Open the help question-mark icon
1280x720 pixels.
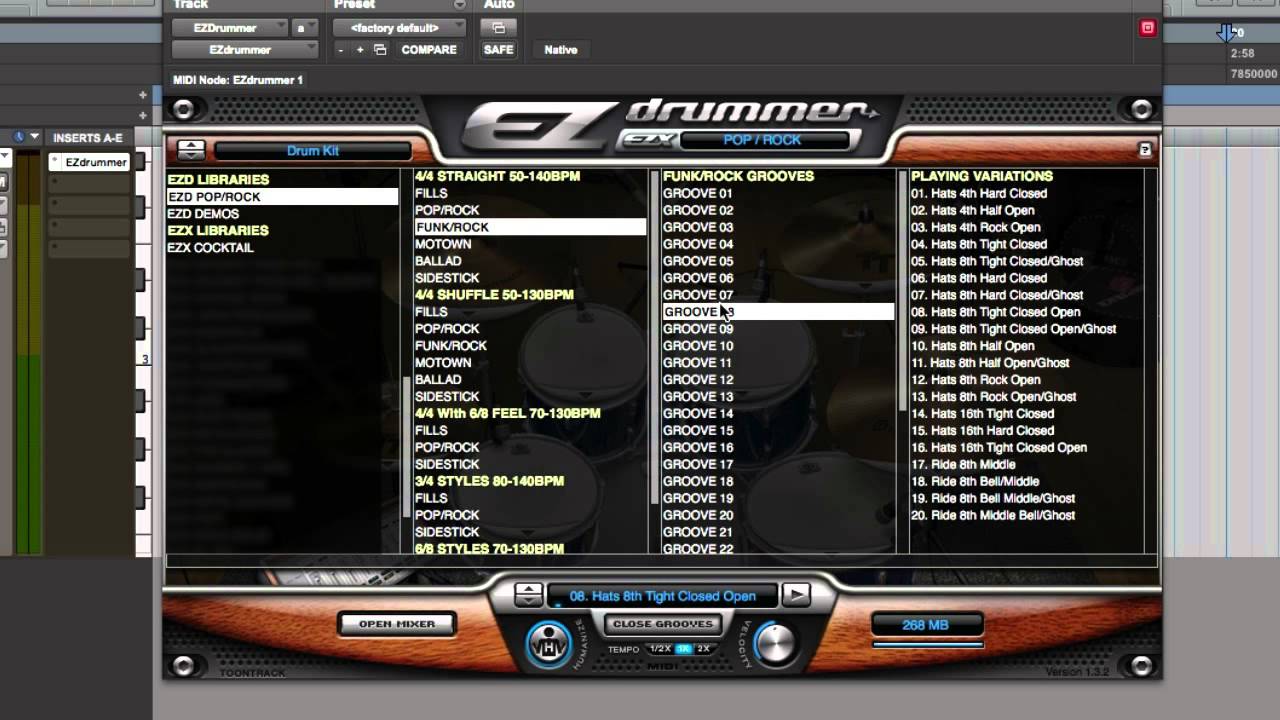point(1146,150)
